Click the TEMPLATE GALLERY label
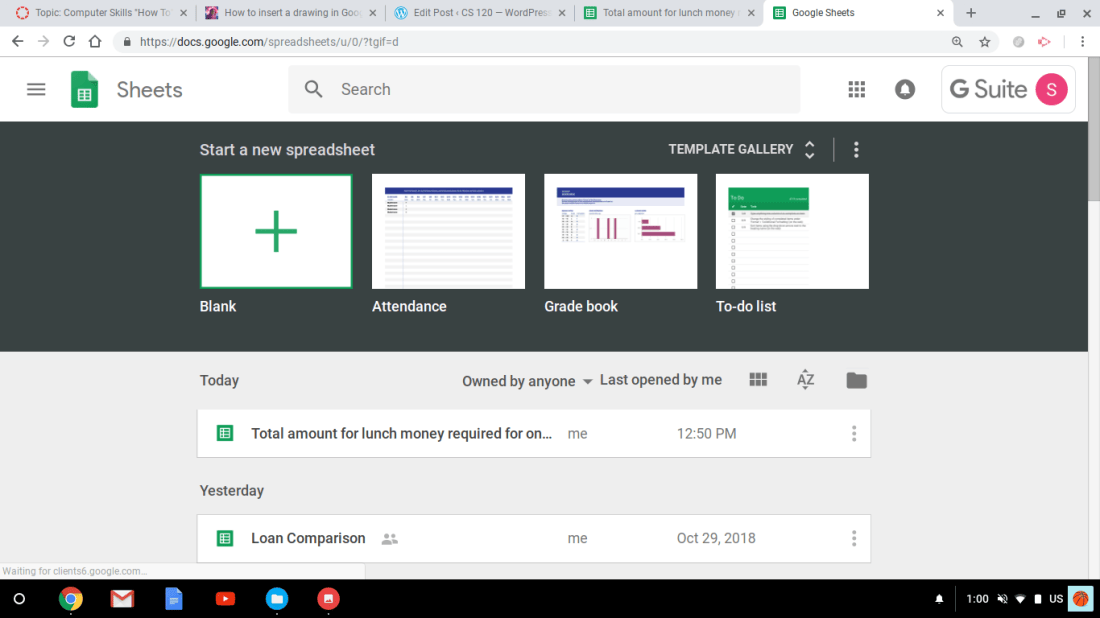1100x618 pixels. pyautogui.click(x=730, y=149)
